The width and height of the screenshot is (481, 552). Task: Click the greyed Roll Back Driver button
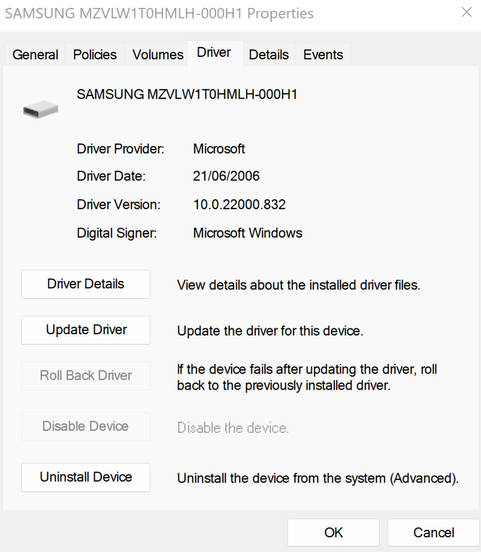(x=86, y=376)
